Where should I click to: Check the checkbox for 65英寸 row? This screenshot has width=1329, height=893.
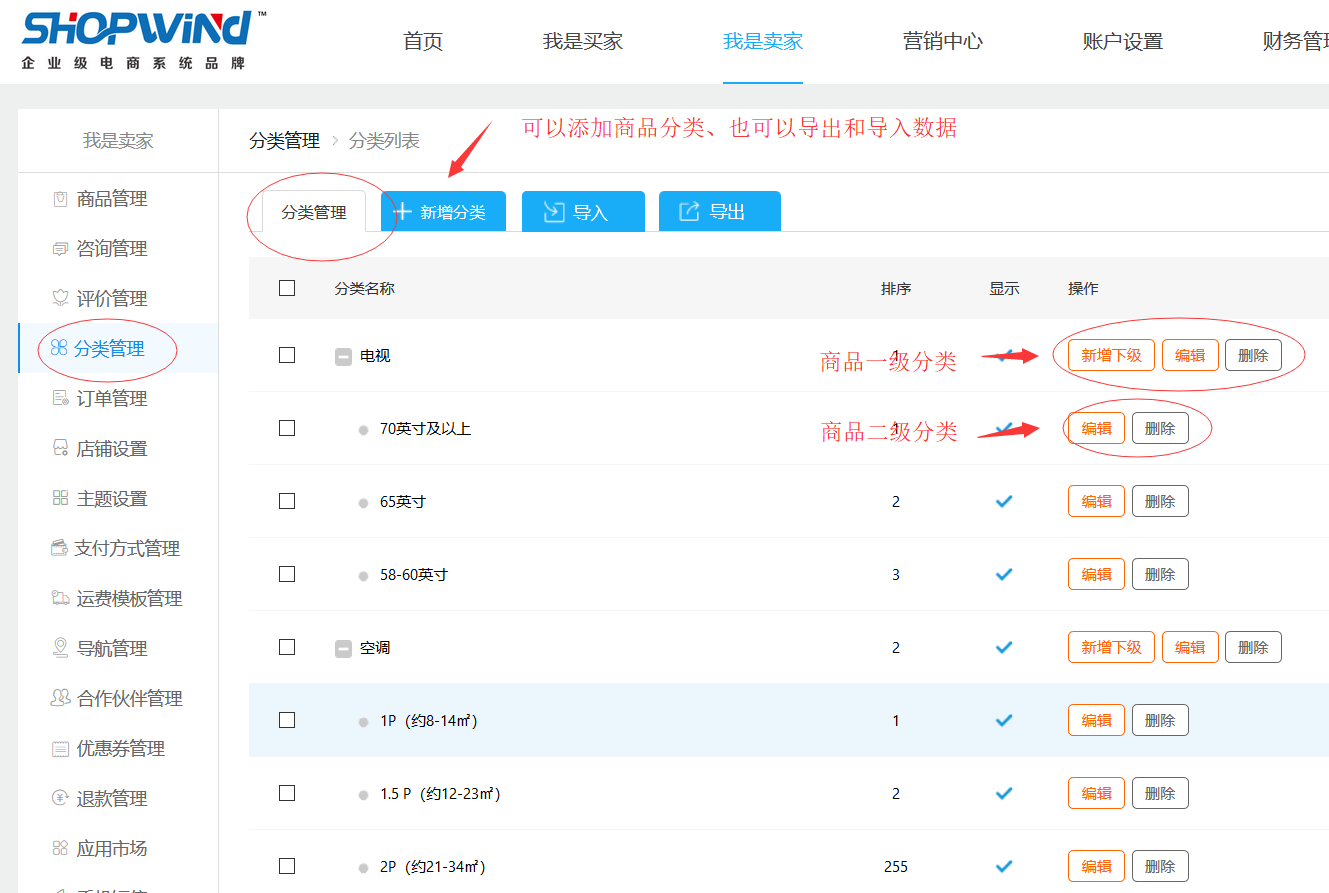tap(287, 501)
